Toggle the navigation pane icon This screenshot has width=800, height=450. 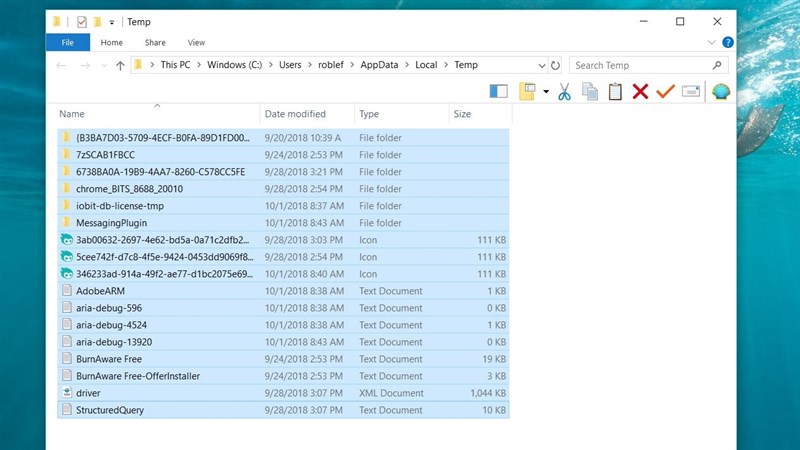pos(498,92)
